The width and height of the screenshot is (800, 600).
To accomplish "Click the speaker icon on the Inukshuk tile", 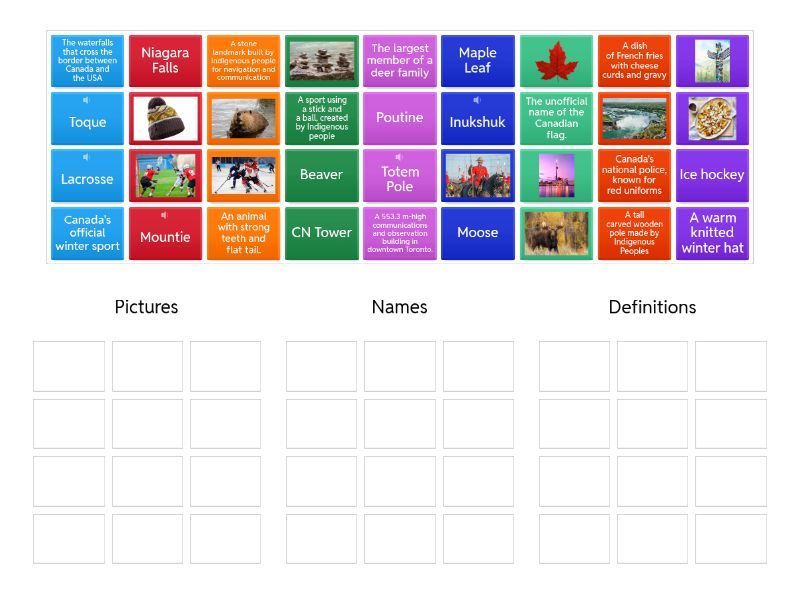I will click(x=477, y=101).
